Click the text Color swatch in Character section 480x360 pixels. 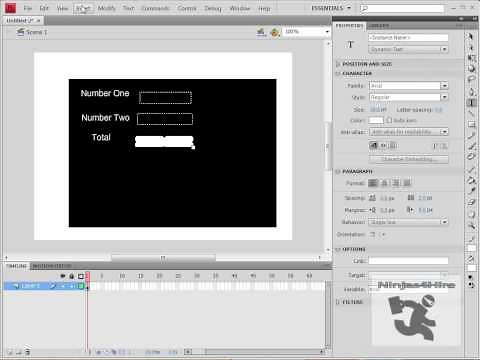[x=376, y=120]
